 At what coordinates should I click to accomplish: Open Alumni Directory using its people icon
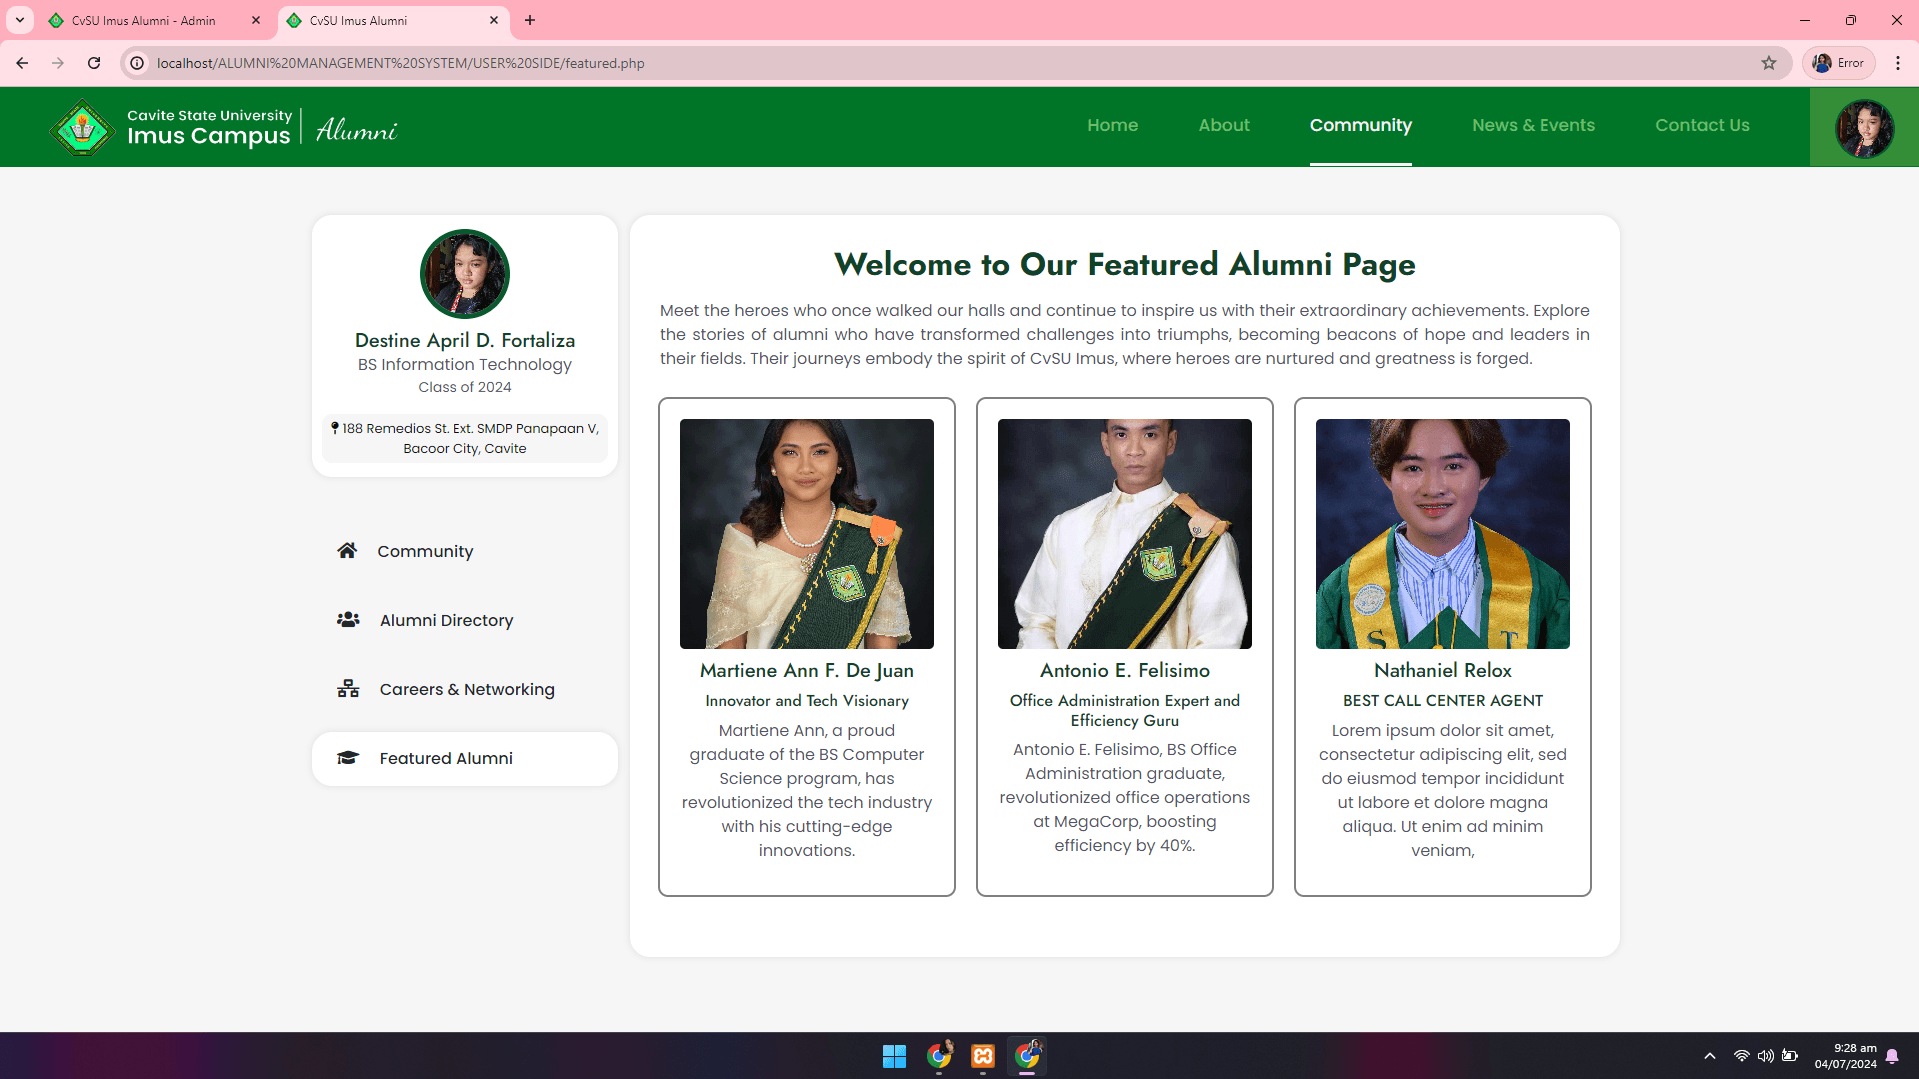[x=347, y=620]
